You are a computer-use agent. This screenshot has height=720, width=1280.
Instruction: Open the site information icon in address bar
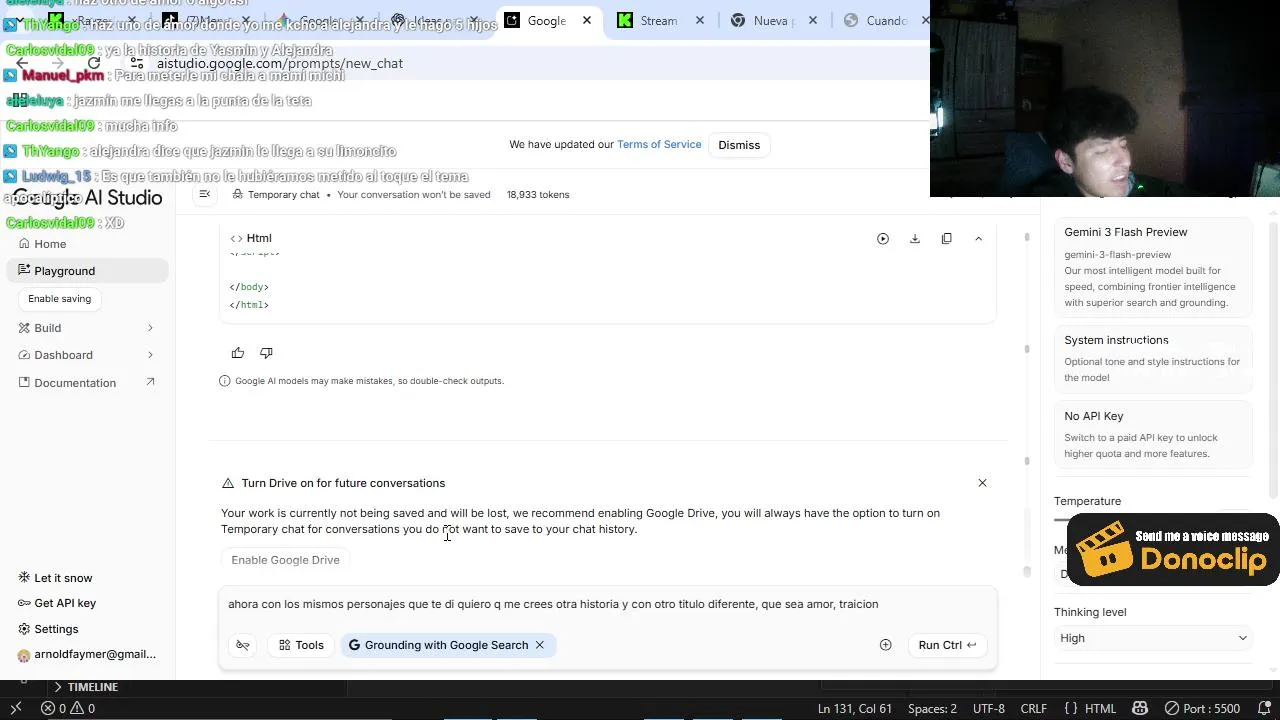click(x=137, y=63)
